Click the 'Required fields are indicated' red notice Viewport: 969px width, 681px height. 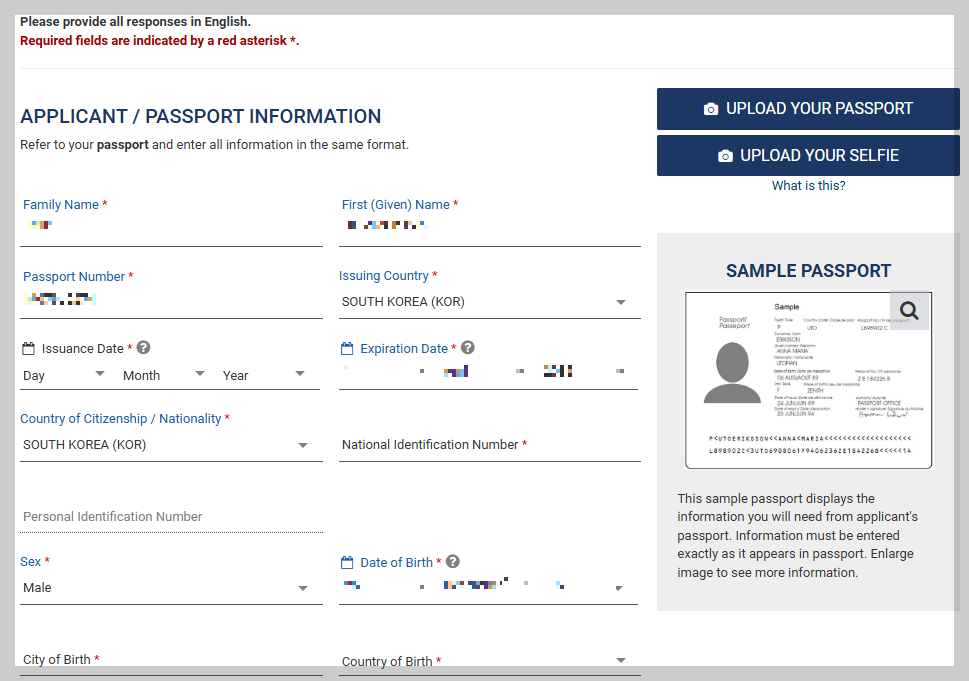159,41
